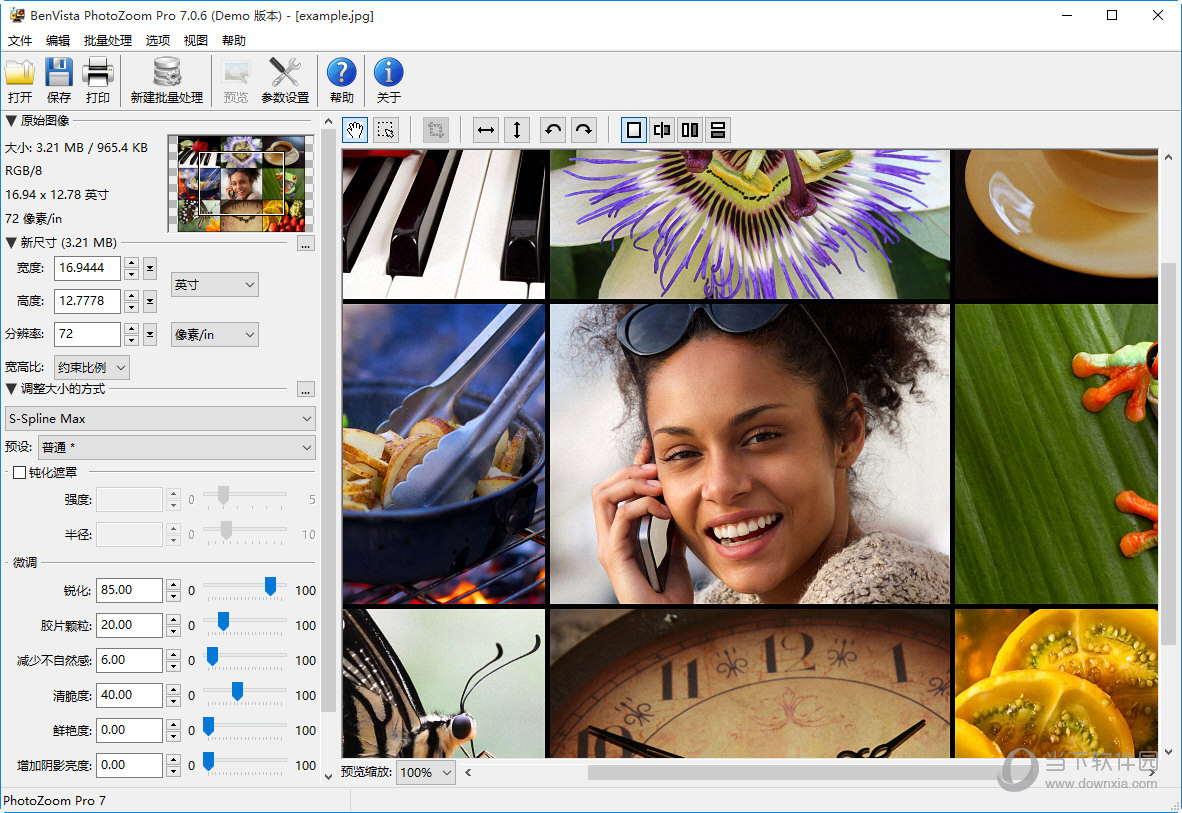Open the S-Spline Max resize method dropdown
1182x813 pixels.
[160, 418]
